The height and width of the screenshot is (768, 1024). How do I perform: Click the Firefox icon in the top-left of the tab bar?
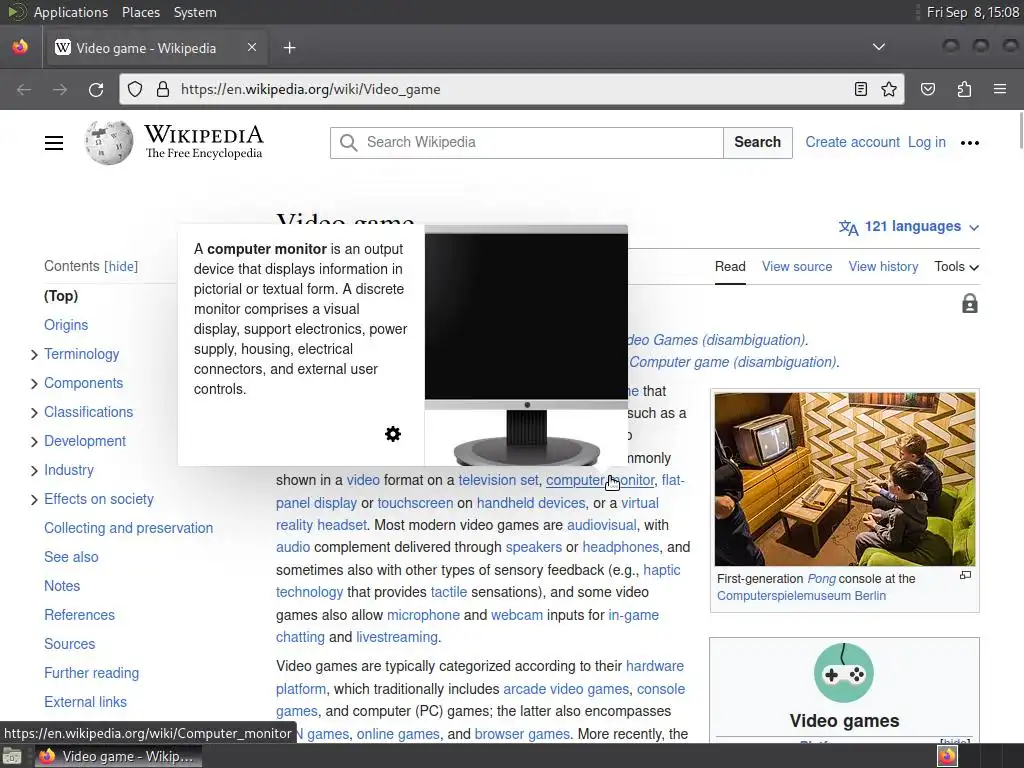coord(20,47)
